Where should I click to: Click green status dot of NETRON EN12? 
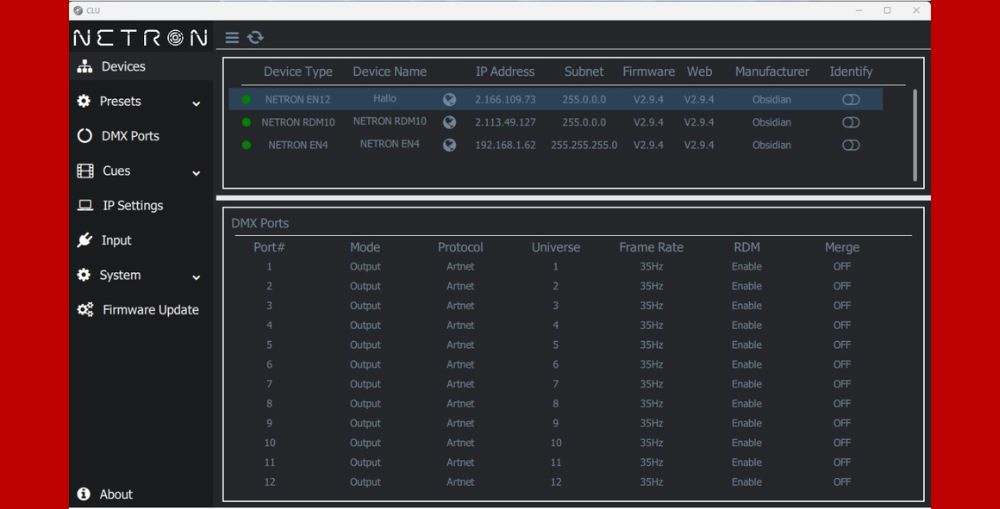pos(246,100)
